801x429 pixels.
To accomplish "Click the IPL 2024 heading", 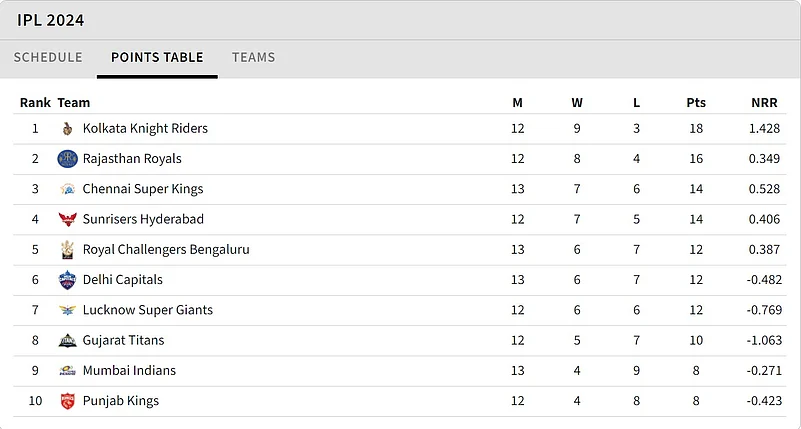I will click(51, 20).
